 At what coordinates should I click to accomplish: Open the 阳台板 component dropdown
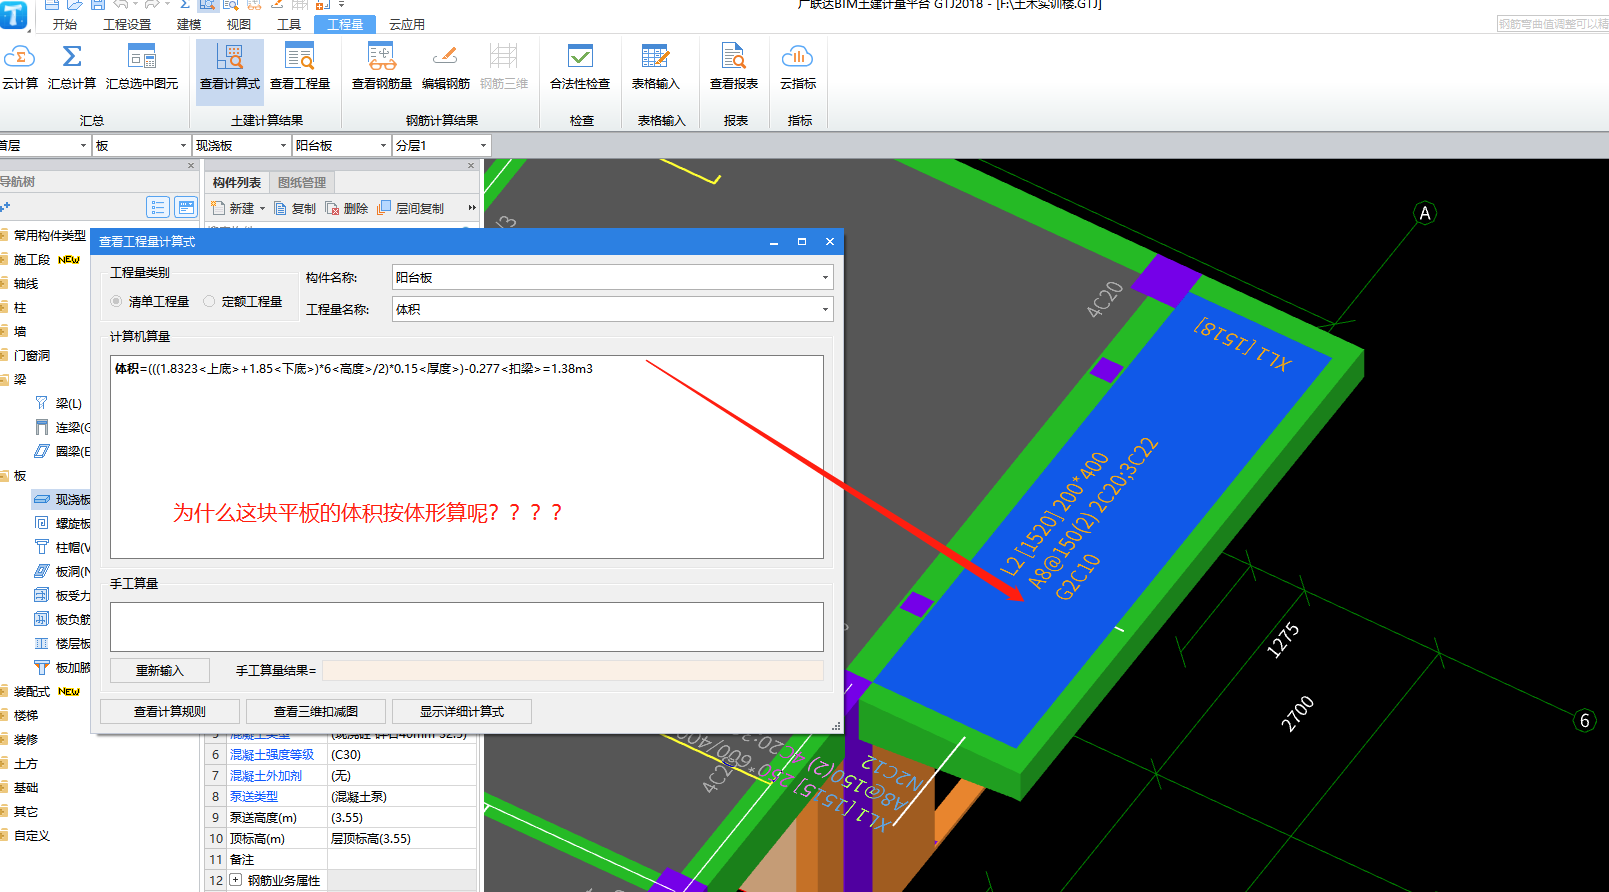coord(341,146)
